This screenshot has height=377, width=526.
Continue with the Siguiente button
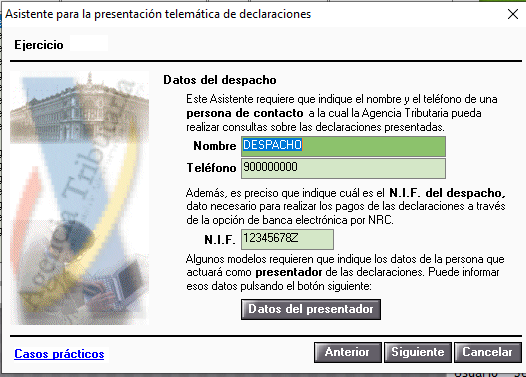click(x=418, y=352)
